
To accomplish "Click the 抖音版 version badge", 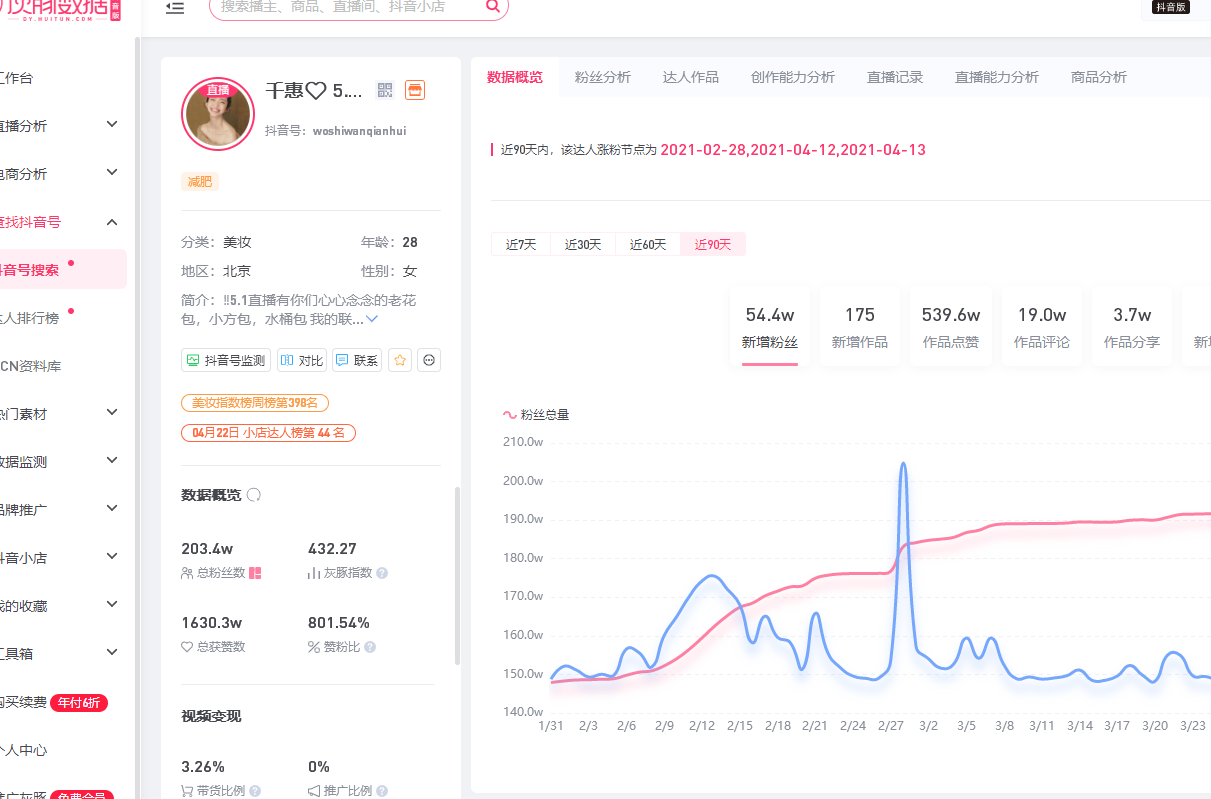I will pos(1171,7).
